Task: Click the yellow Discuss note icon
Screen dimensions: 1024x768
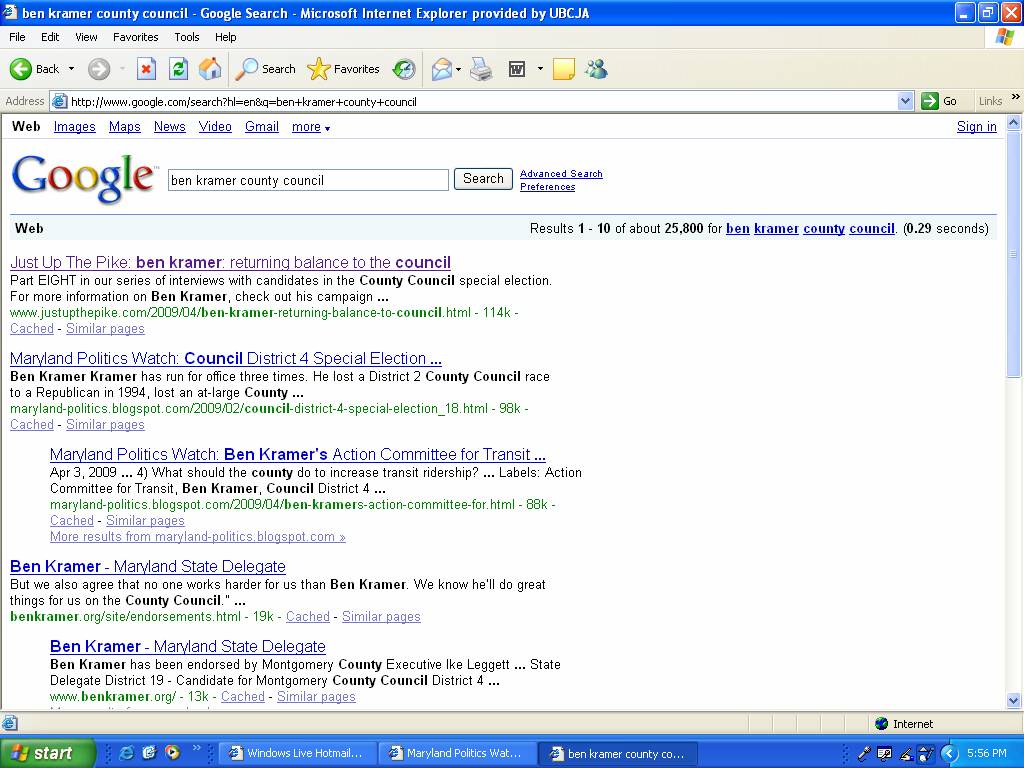Action: [564, 69]
